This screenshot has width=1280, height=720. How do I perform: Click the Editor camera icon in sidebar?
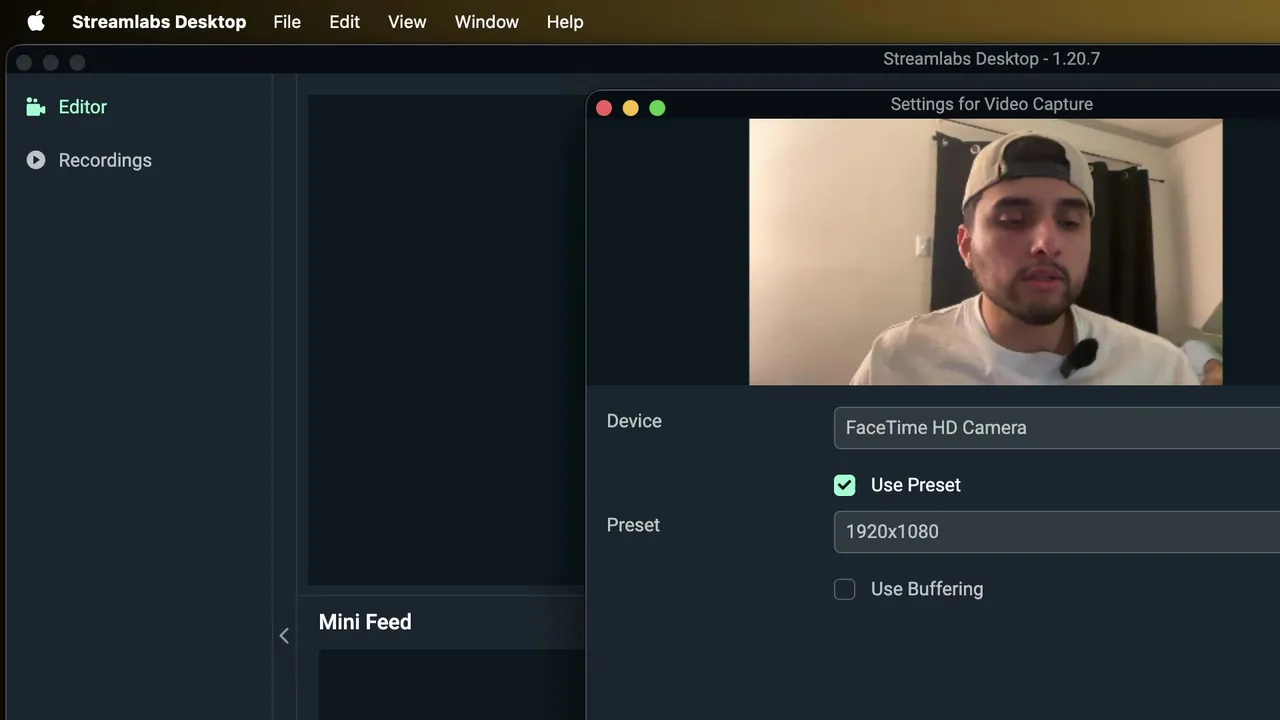pos(36,107)
